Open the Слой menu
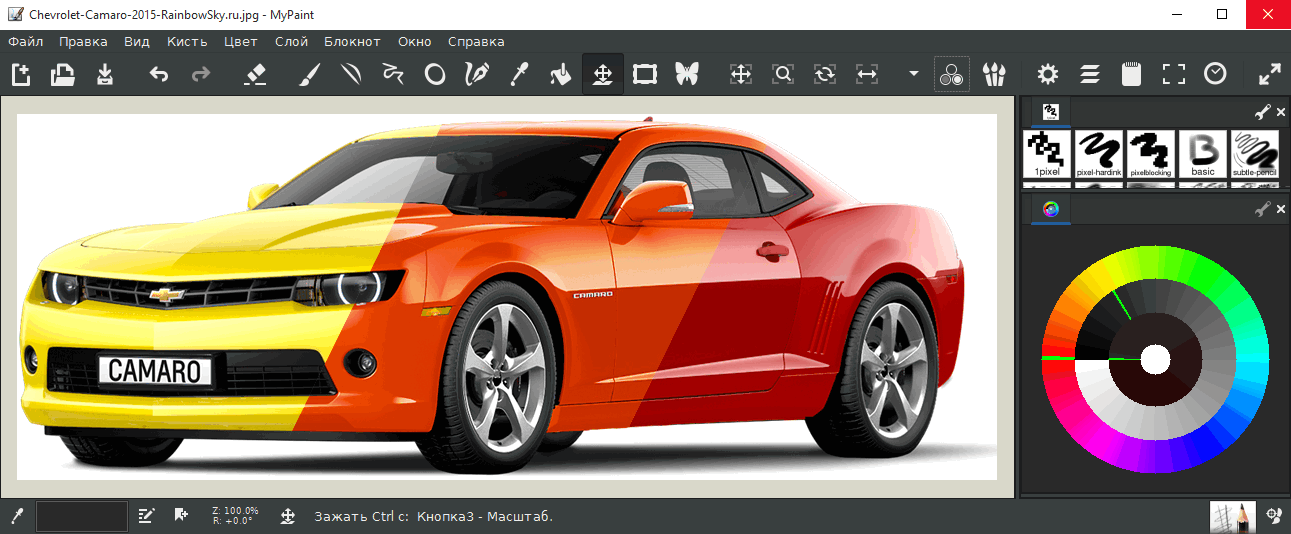 click(291, 41)
